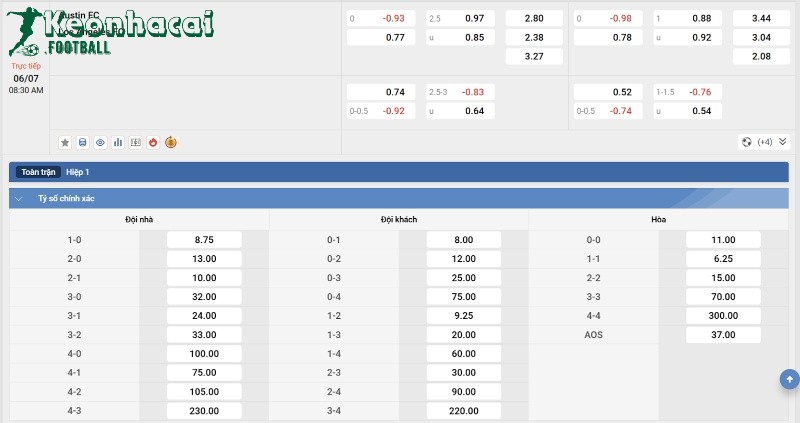Click the red flame hot icon

(152, 142)
